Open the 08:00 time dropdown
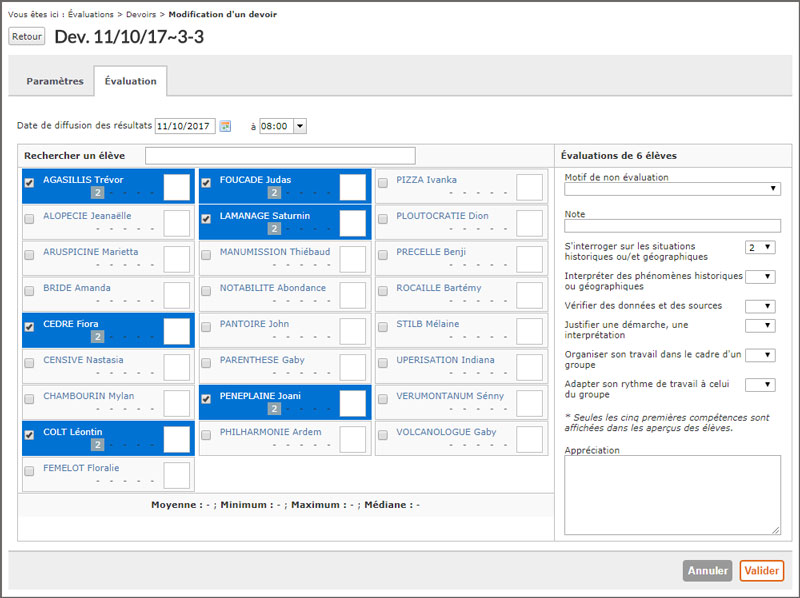800x598 pixels. (x=282, y=126)
